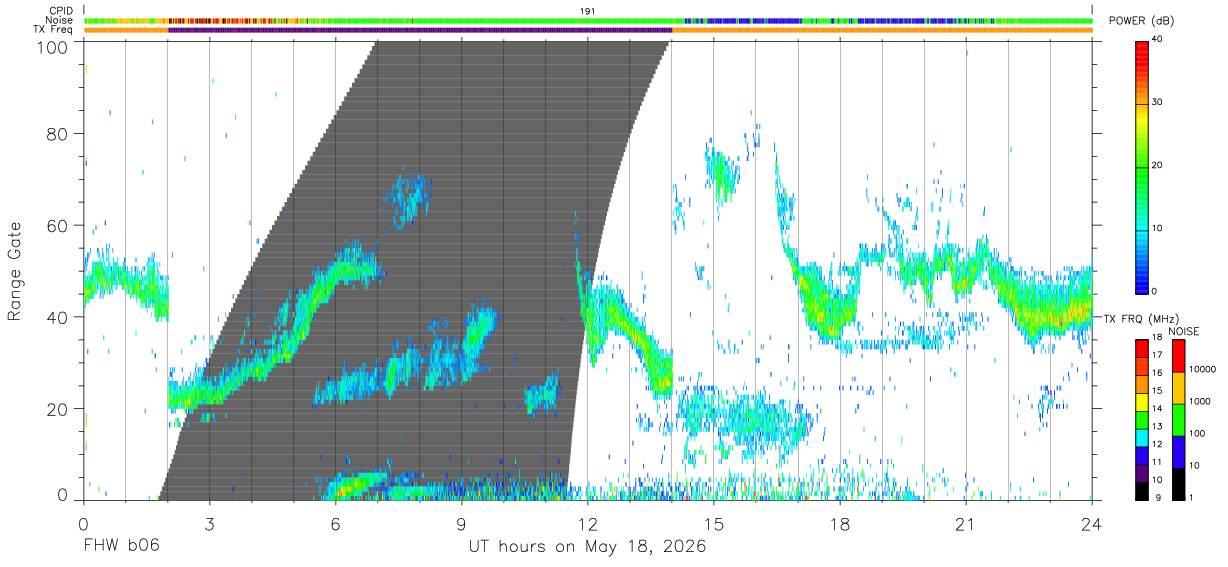Click noise legend value 10000
Viewport: 1228px width, 567px height.
pos(1202,369)
